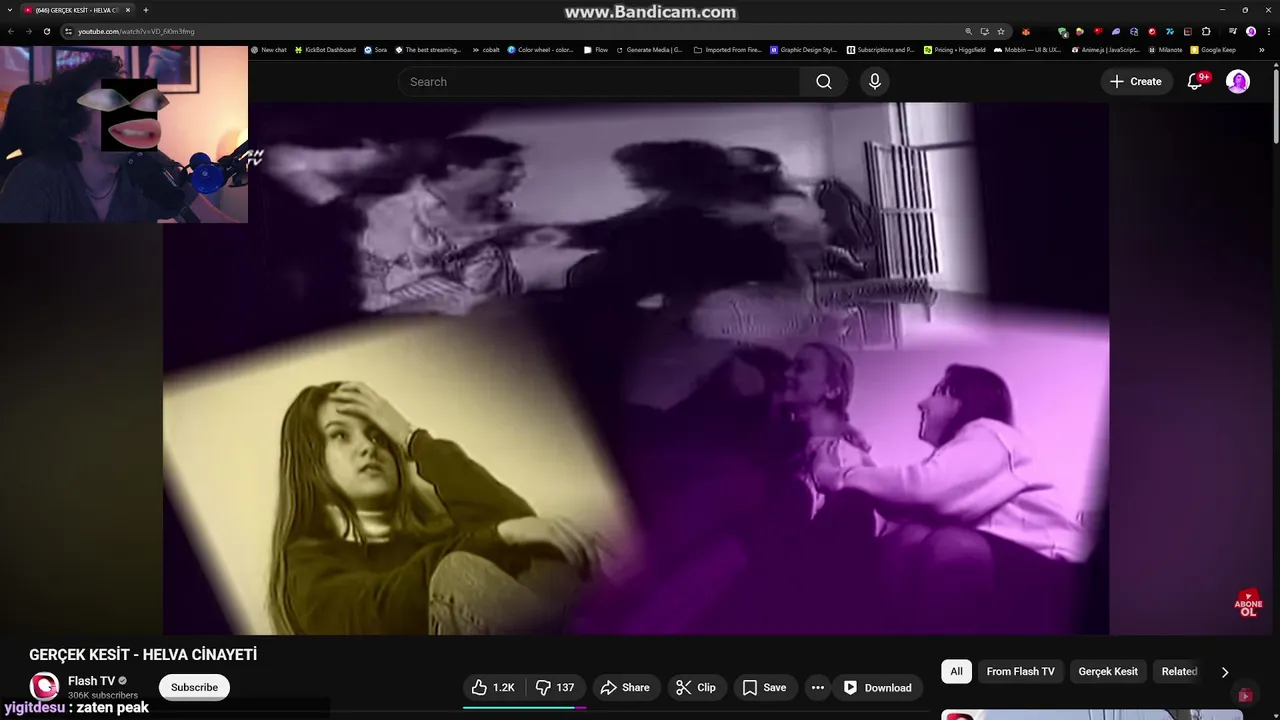Open the Color wheel bookmark

[x=541, y=49]
